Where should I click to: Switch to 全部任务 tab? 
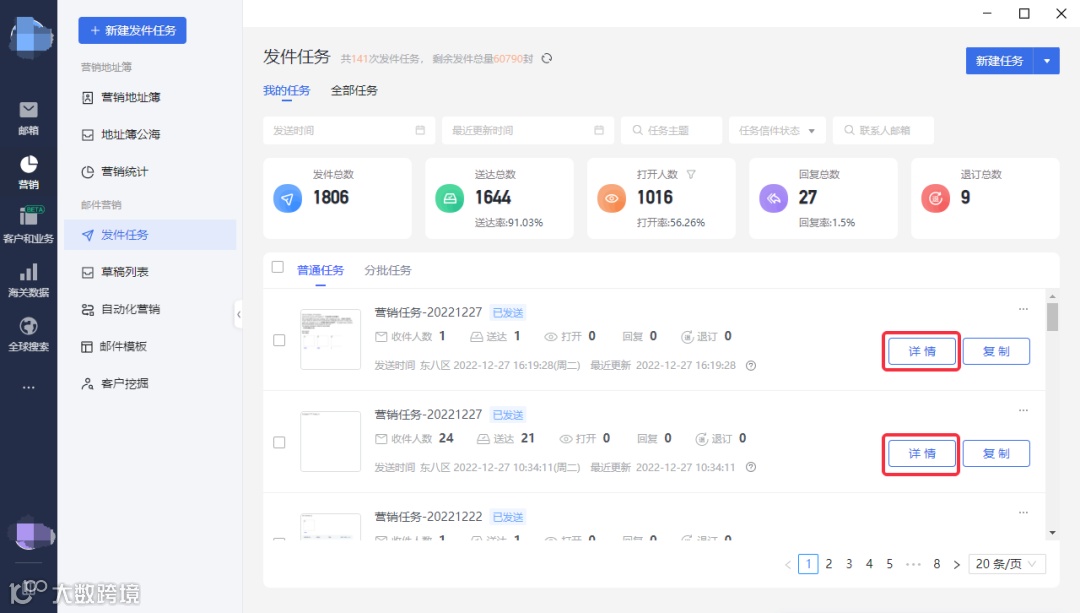pos(354,90)
